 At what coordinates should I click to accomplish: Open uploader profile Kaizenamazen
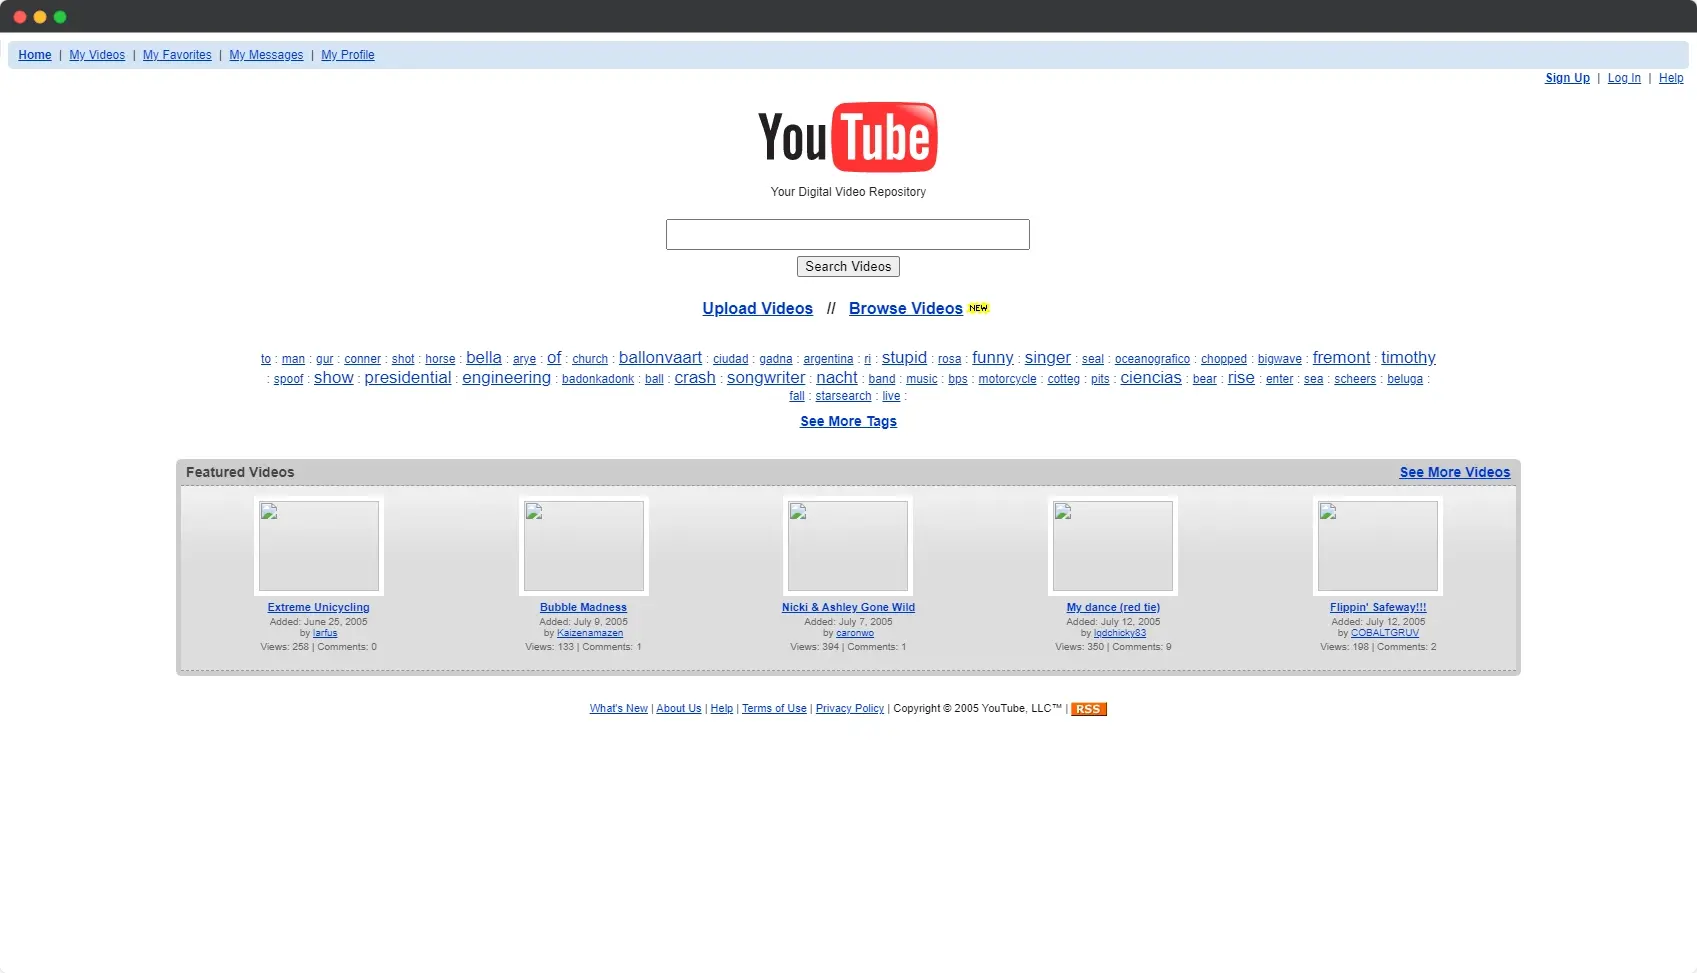[x=590, y=633]
